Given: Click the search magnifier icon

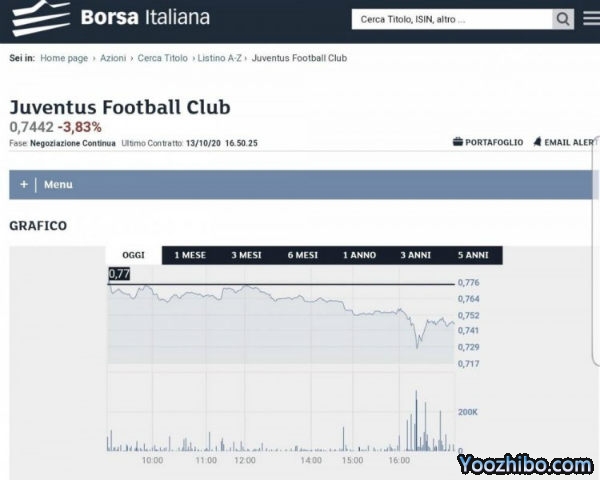Looking at the screenshot, I should point(564,18).
